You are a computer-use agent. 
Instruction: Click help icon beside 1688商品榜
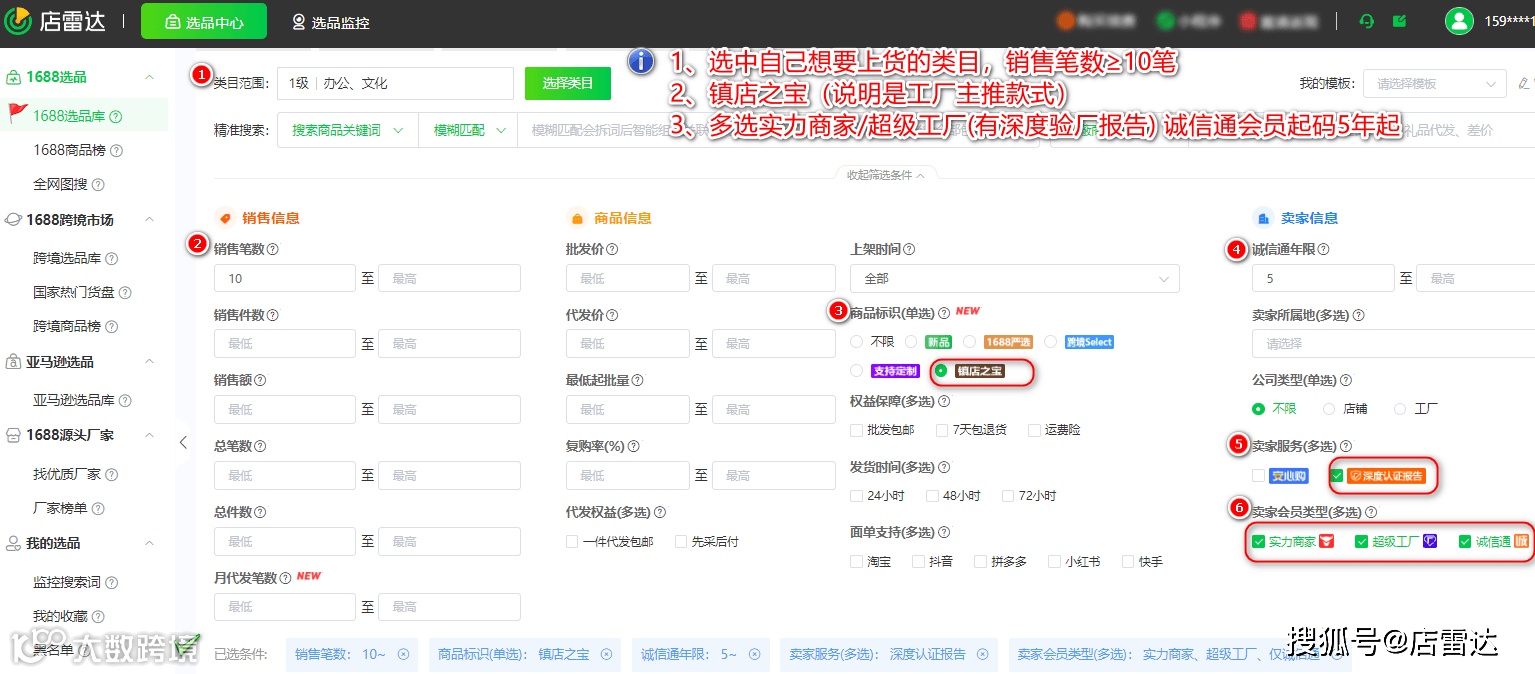116,151
